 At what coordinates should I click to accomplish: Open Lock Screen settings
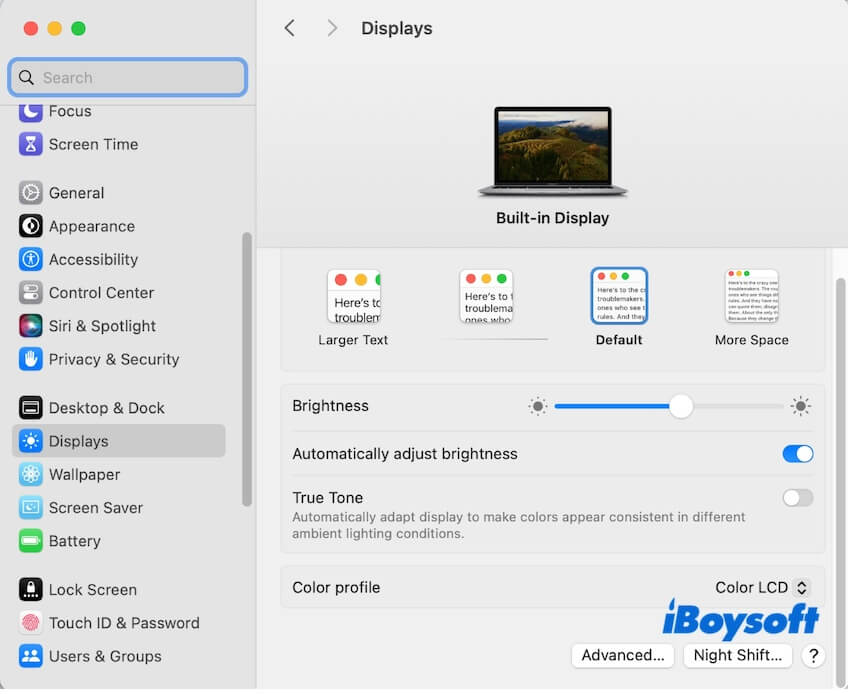(x=91, y=590)
